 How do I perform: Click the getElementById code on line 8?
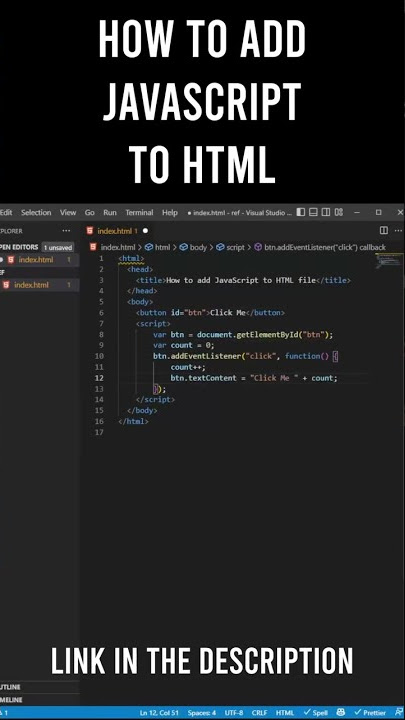(243, 335)
